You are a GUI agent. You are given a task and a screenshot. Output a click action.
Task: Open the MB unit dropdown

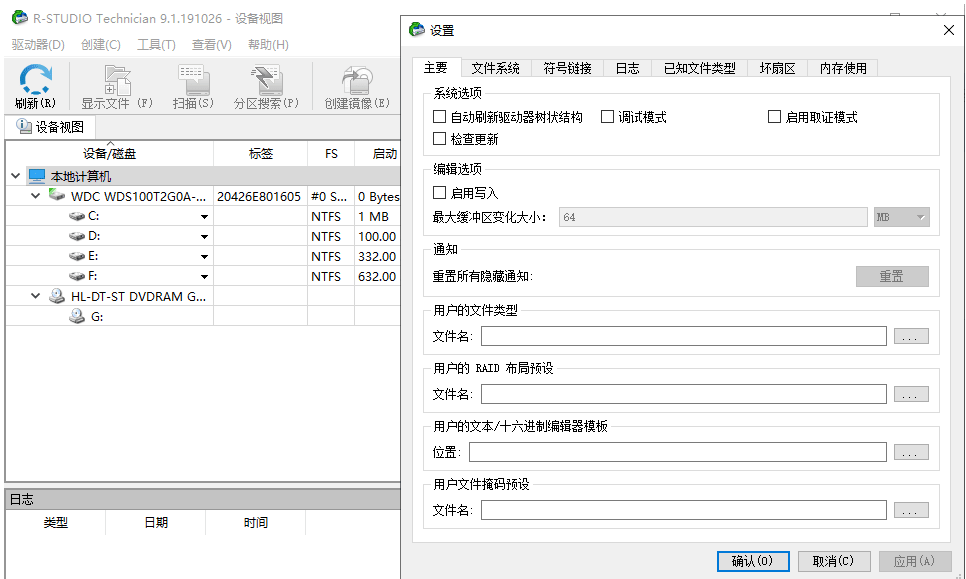tap(902, 217)
